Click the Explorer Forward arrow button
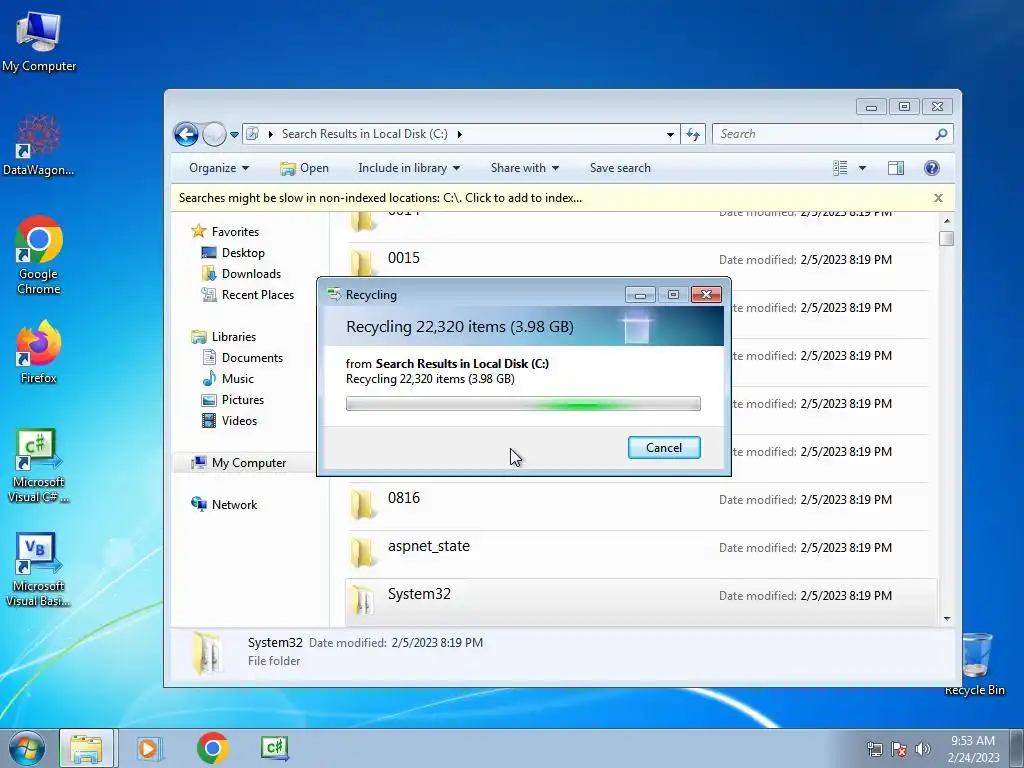1024x768 pixels. pyautogui.click(x=214, y=135)
